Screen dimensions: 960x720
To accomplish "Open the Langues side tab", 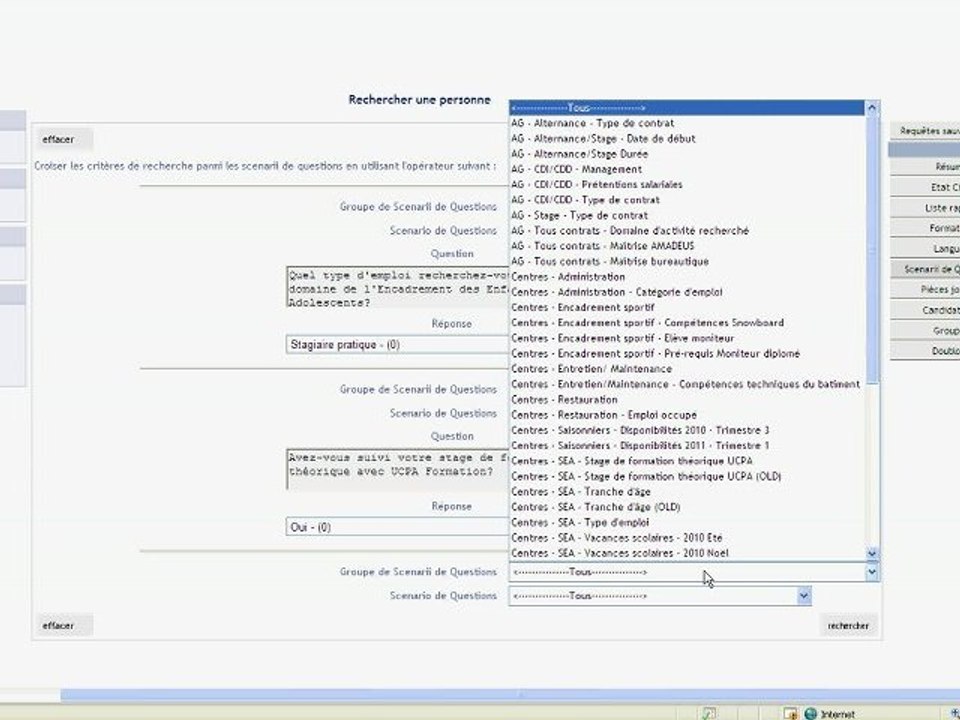I will click(925, 249).
